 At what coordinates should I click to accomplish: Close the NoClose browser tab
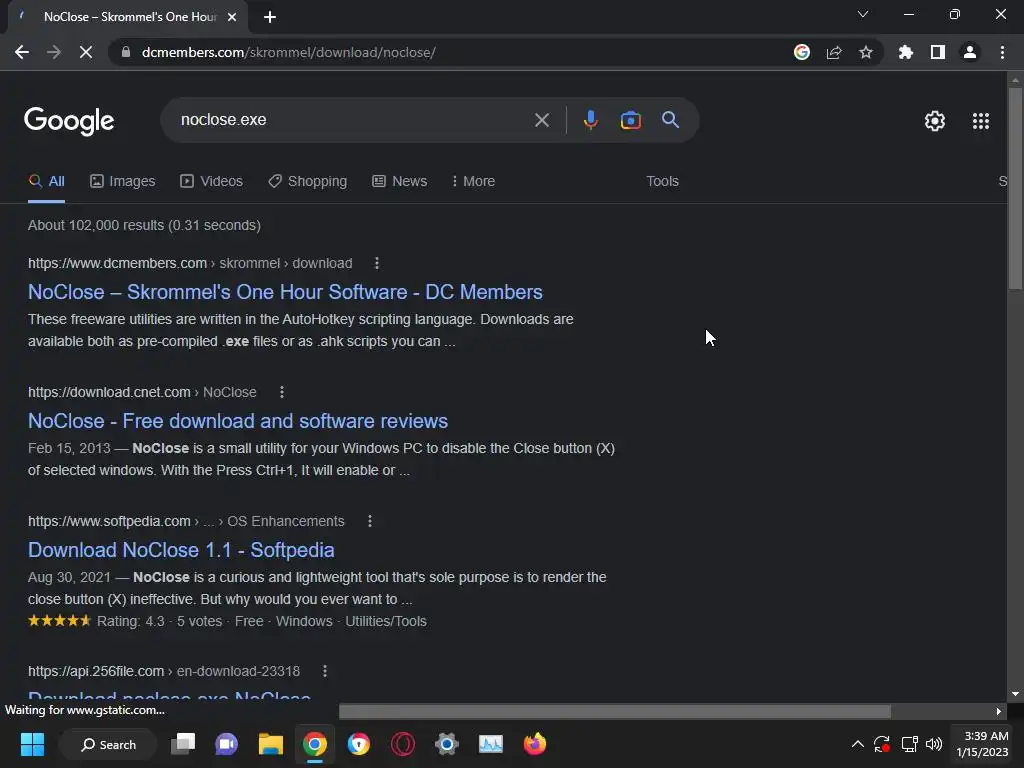click(232, 17)
